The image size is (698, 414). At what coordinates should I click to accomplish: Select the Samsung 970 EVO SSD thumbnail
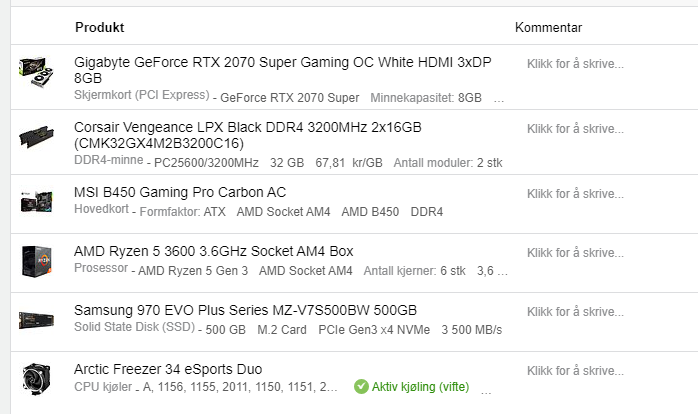click(37, 321)
